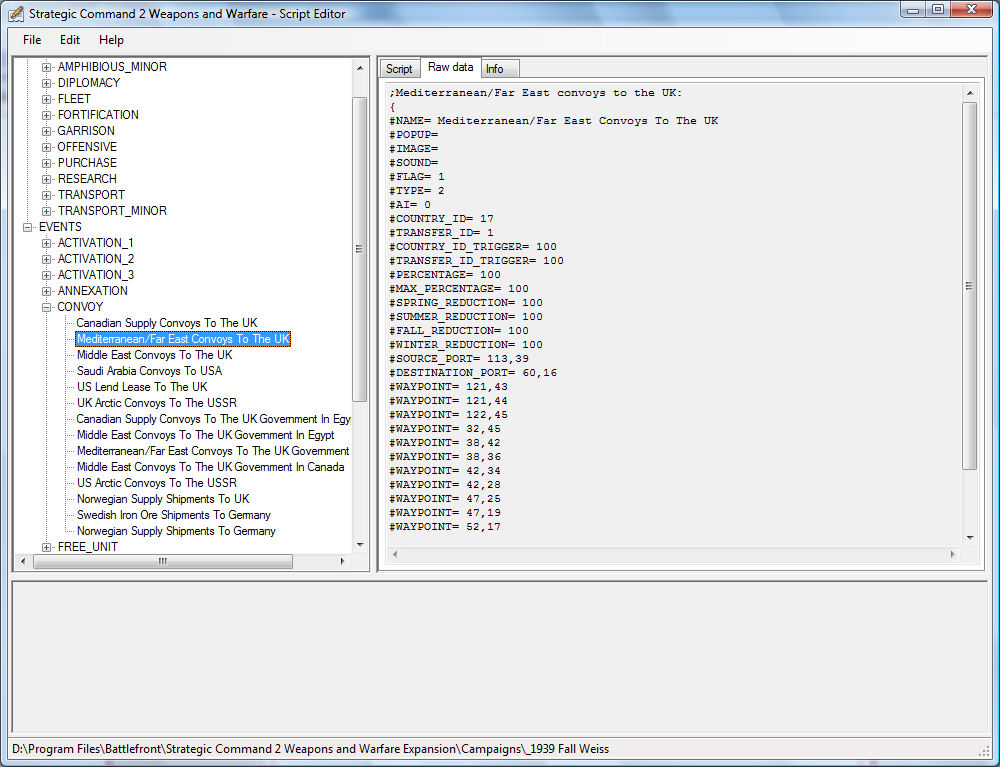Expand the TRANSPORT_MINOR tree node
This screenshot has width=1000, height=767.
point(47,211)
